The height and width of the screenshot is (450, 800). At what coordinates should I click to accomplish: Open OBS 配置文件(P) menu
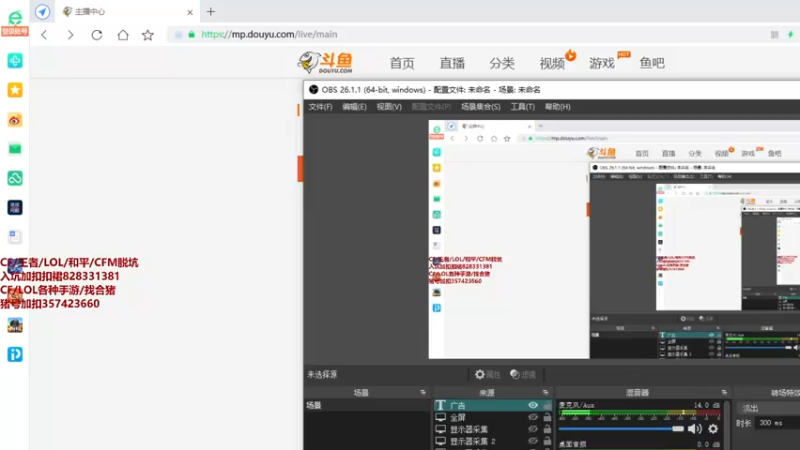(431, 107)
